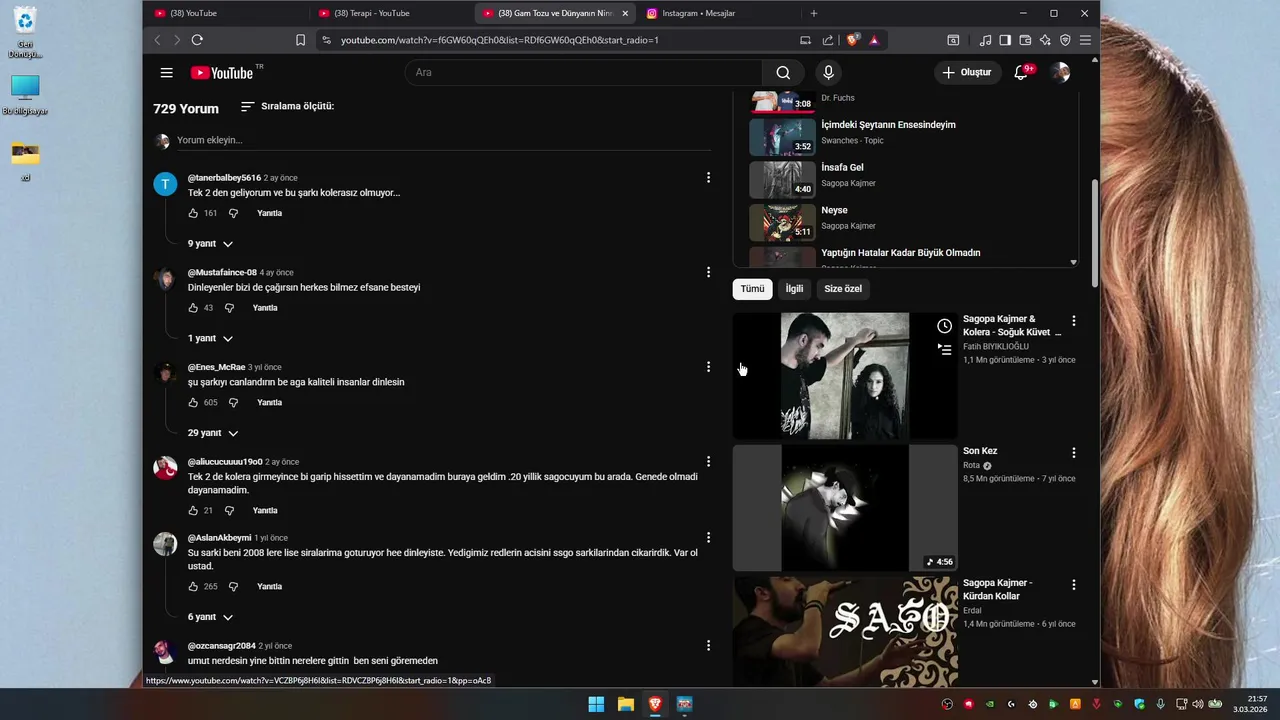1280x720 pixels.
Task: Open the Brave Leo AI sparkle icon
Action: [x=1045, y=40]
